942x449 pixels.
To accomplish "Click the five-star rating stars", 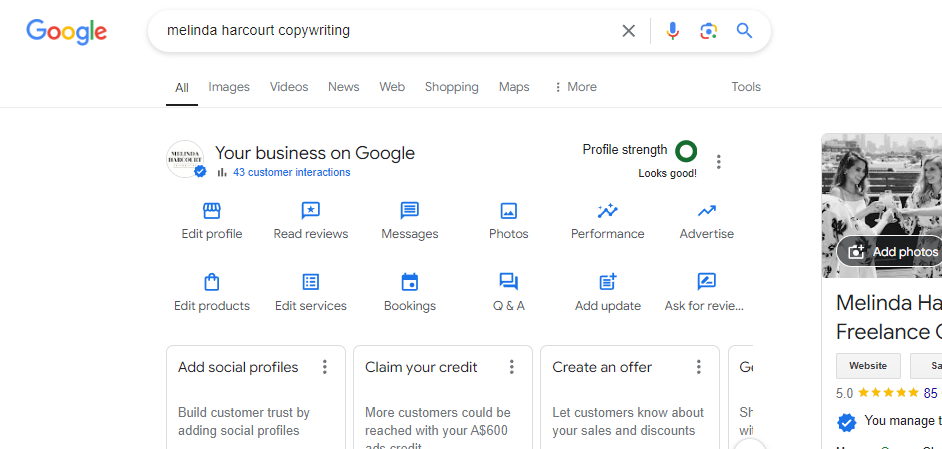I will click(889, 393).
